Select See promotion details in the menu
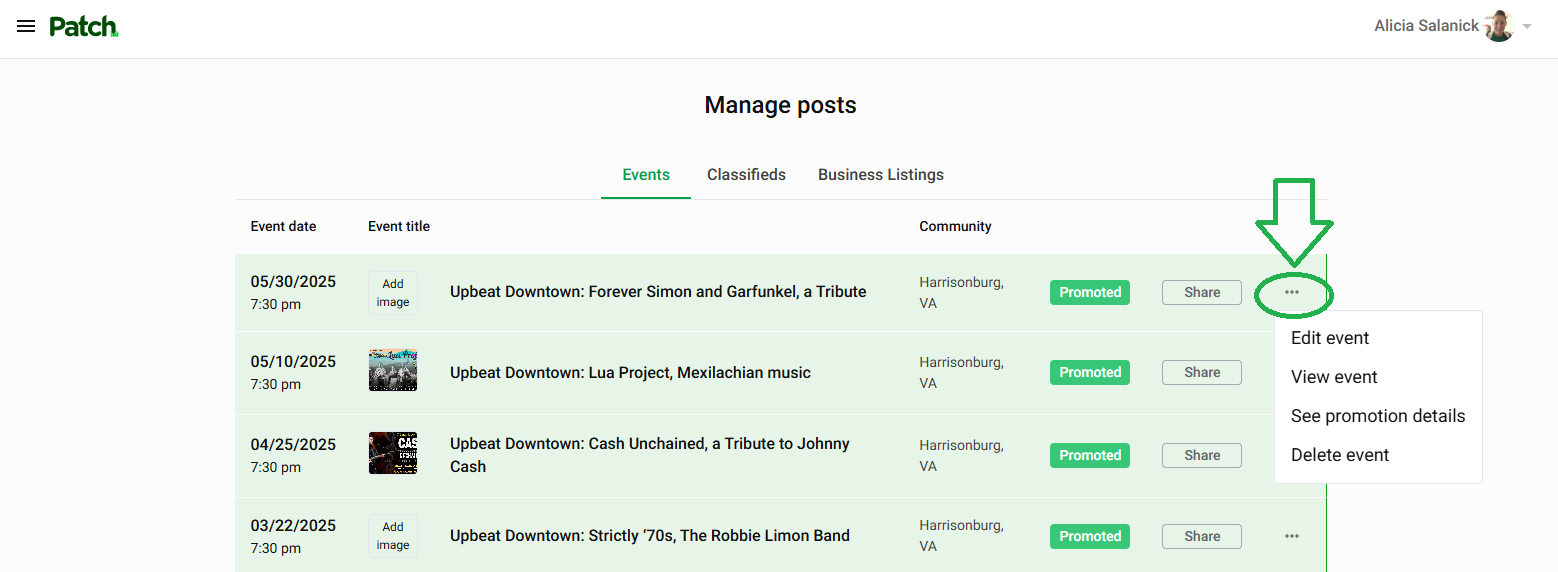Screen dimensions: 1558x572 1378,416
